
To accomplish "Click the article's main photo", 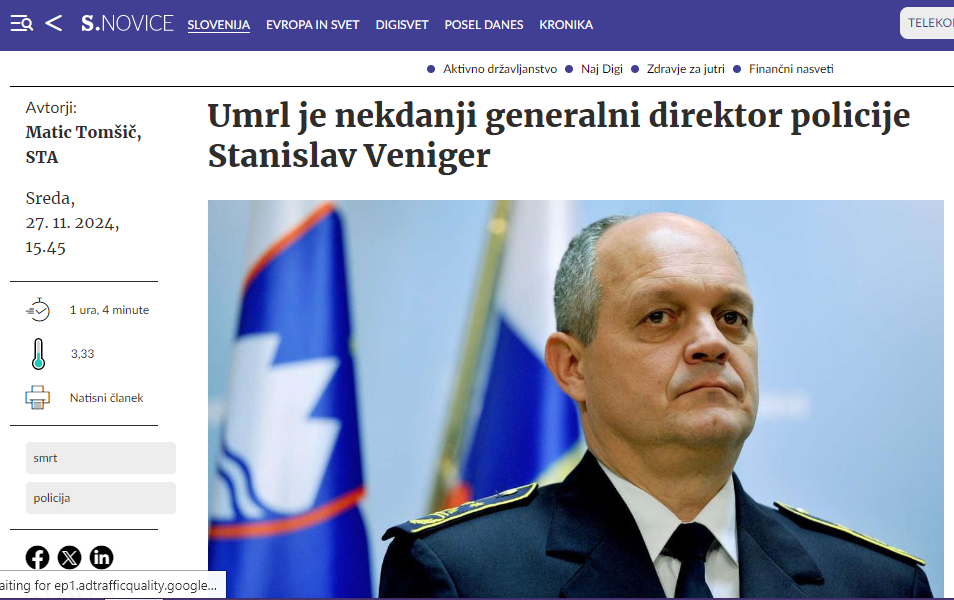I will (x=576, y=399).
